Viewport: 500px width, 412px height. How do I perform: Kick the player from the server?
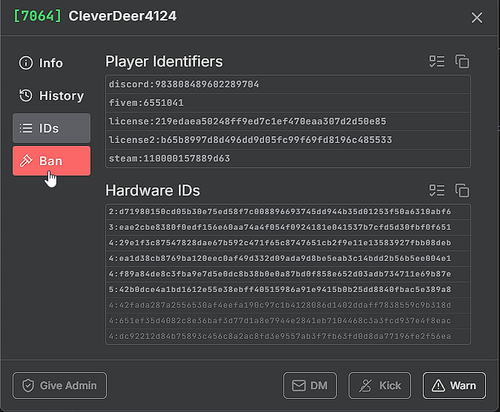380,386
